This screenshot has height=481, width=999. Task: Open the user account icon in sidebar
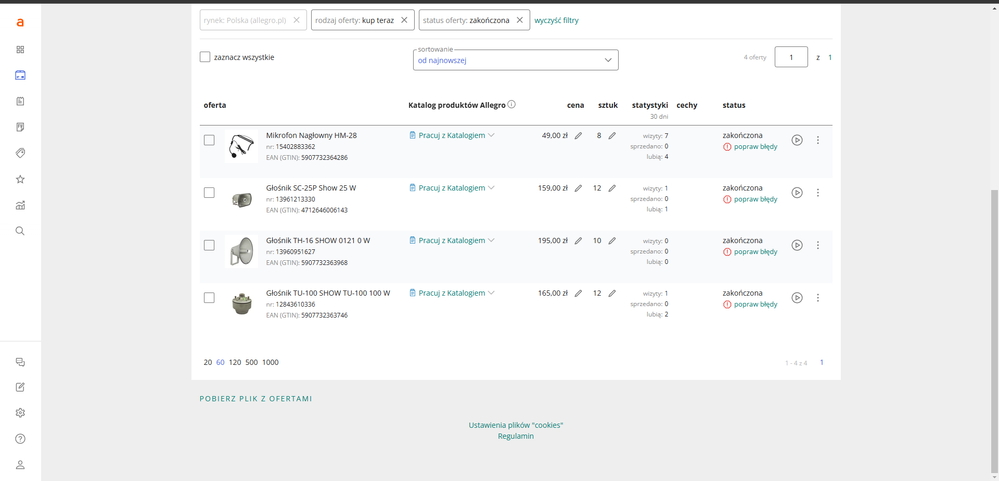pos(20,465)
